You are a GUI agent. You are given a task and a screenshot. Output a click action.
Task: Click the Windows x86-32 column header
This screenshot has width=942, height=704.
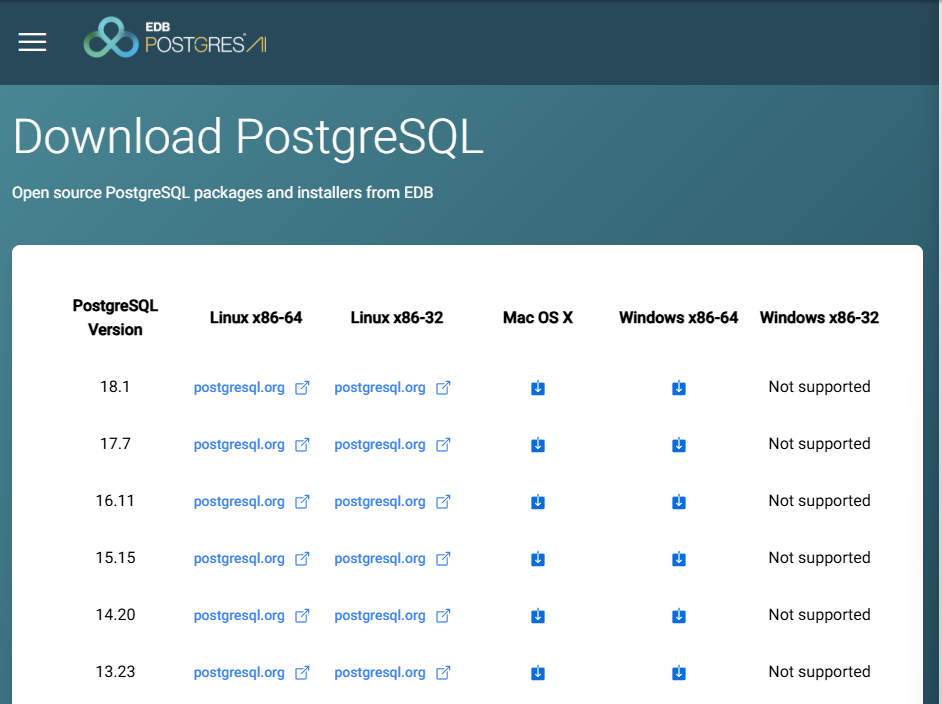click(x=819, y=317)
